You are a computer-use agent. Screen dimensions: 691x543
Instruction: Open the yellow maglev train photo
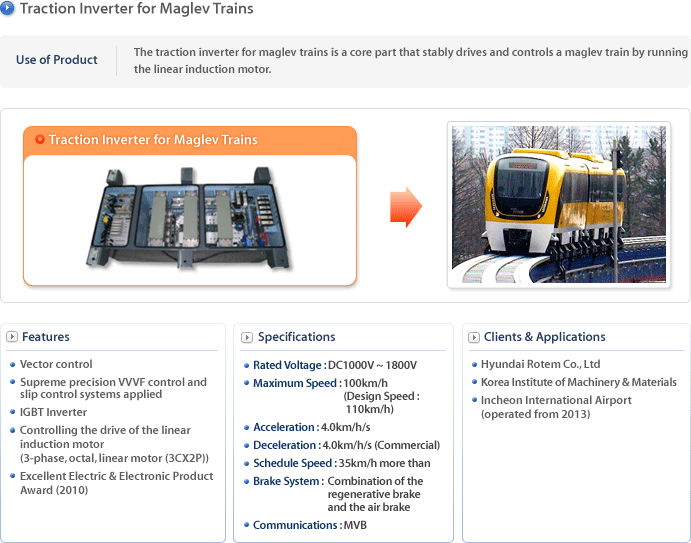click(559, 205)
